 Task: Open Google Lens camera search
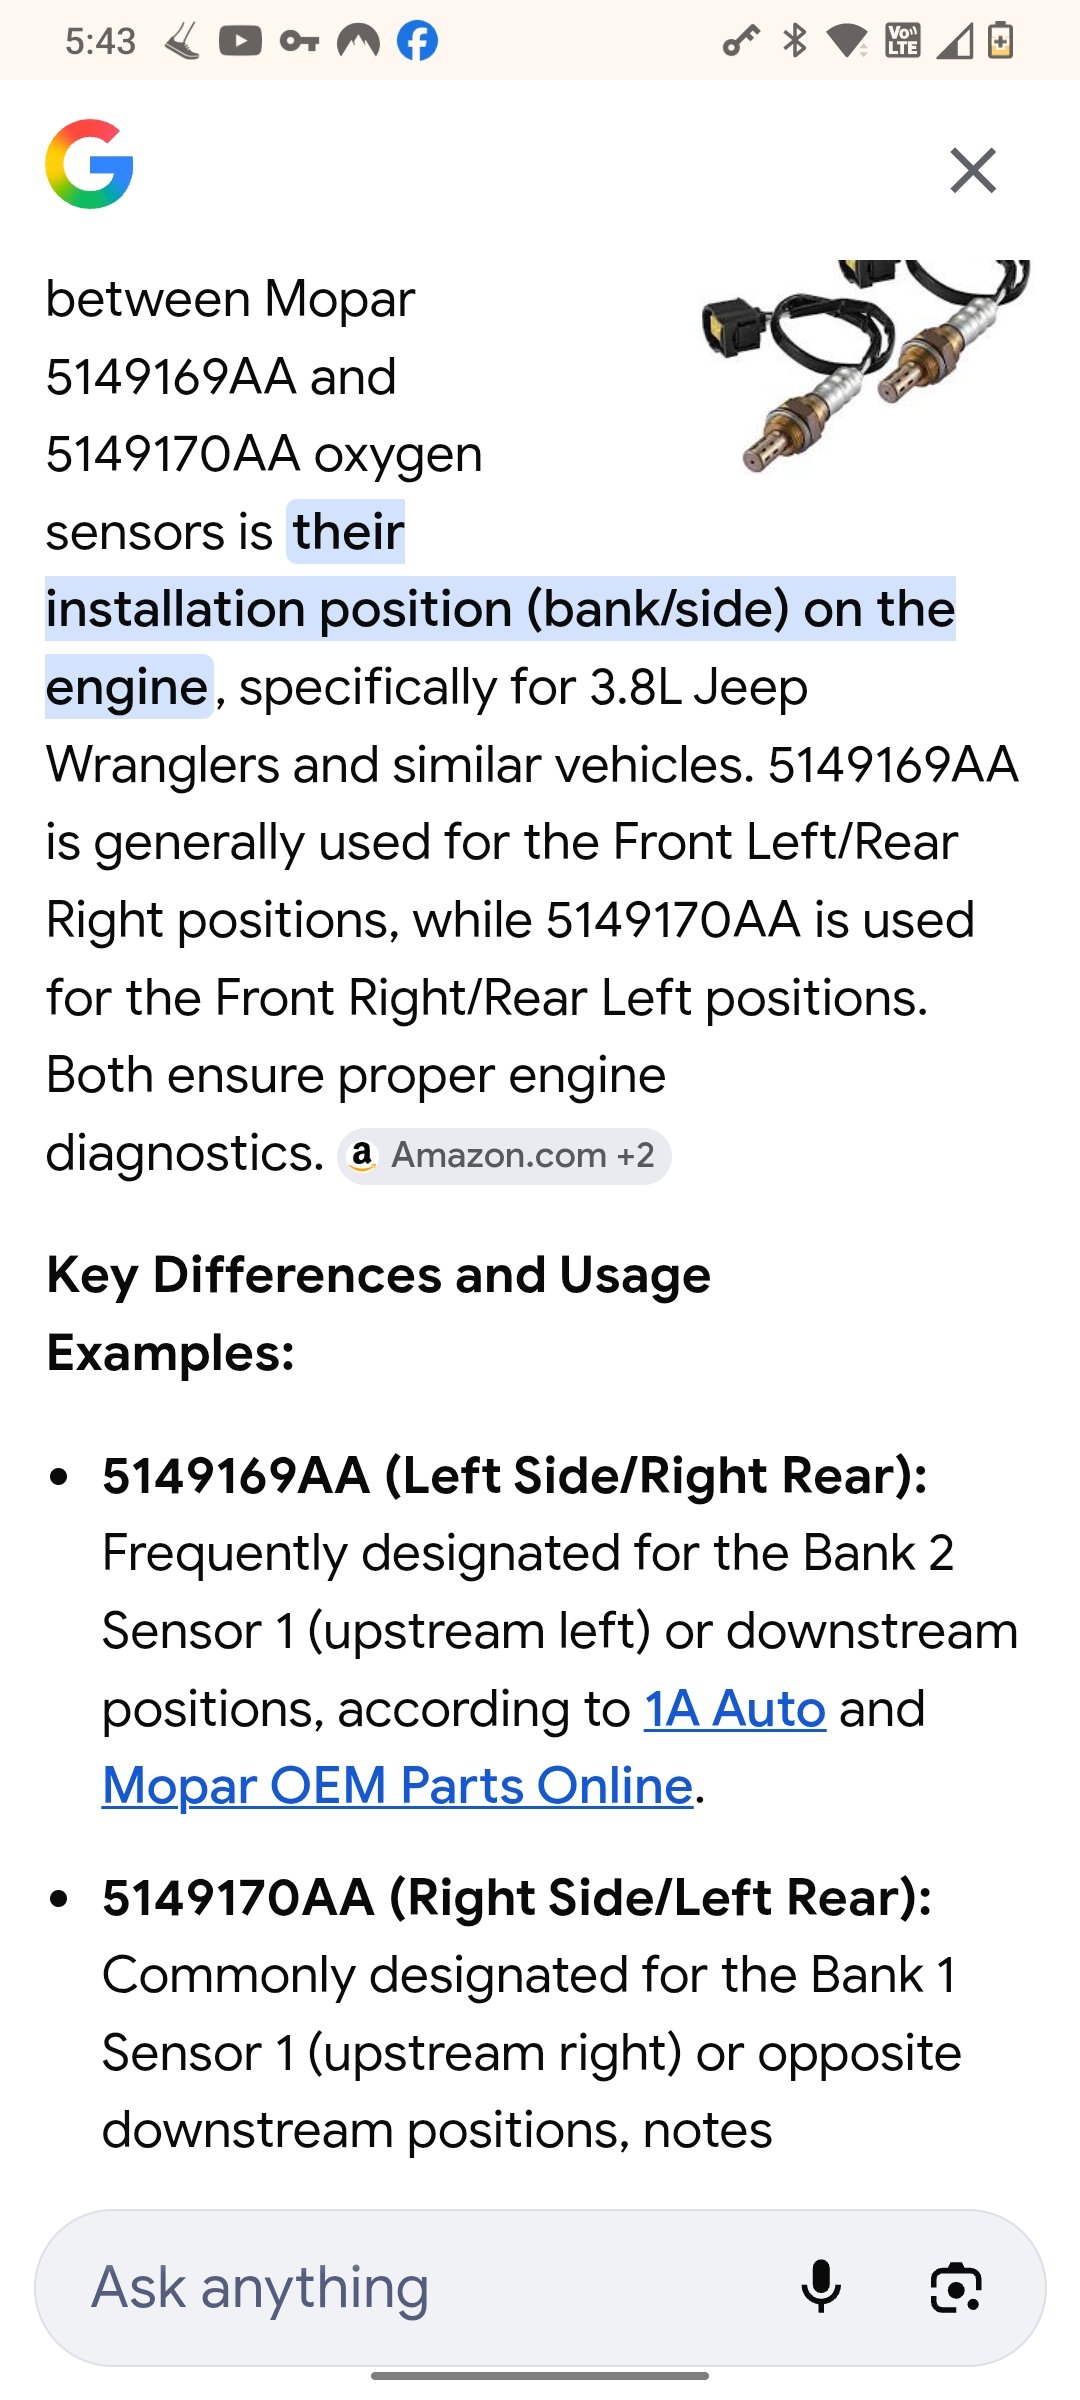tap(955, 2287)
